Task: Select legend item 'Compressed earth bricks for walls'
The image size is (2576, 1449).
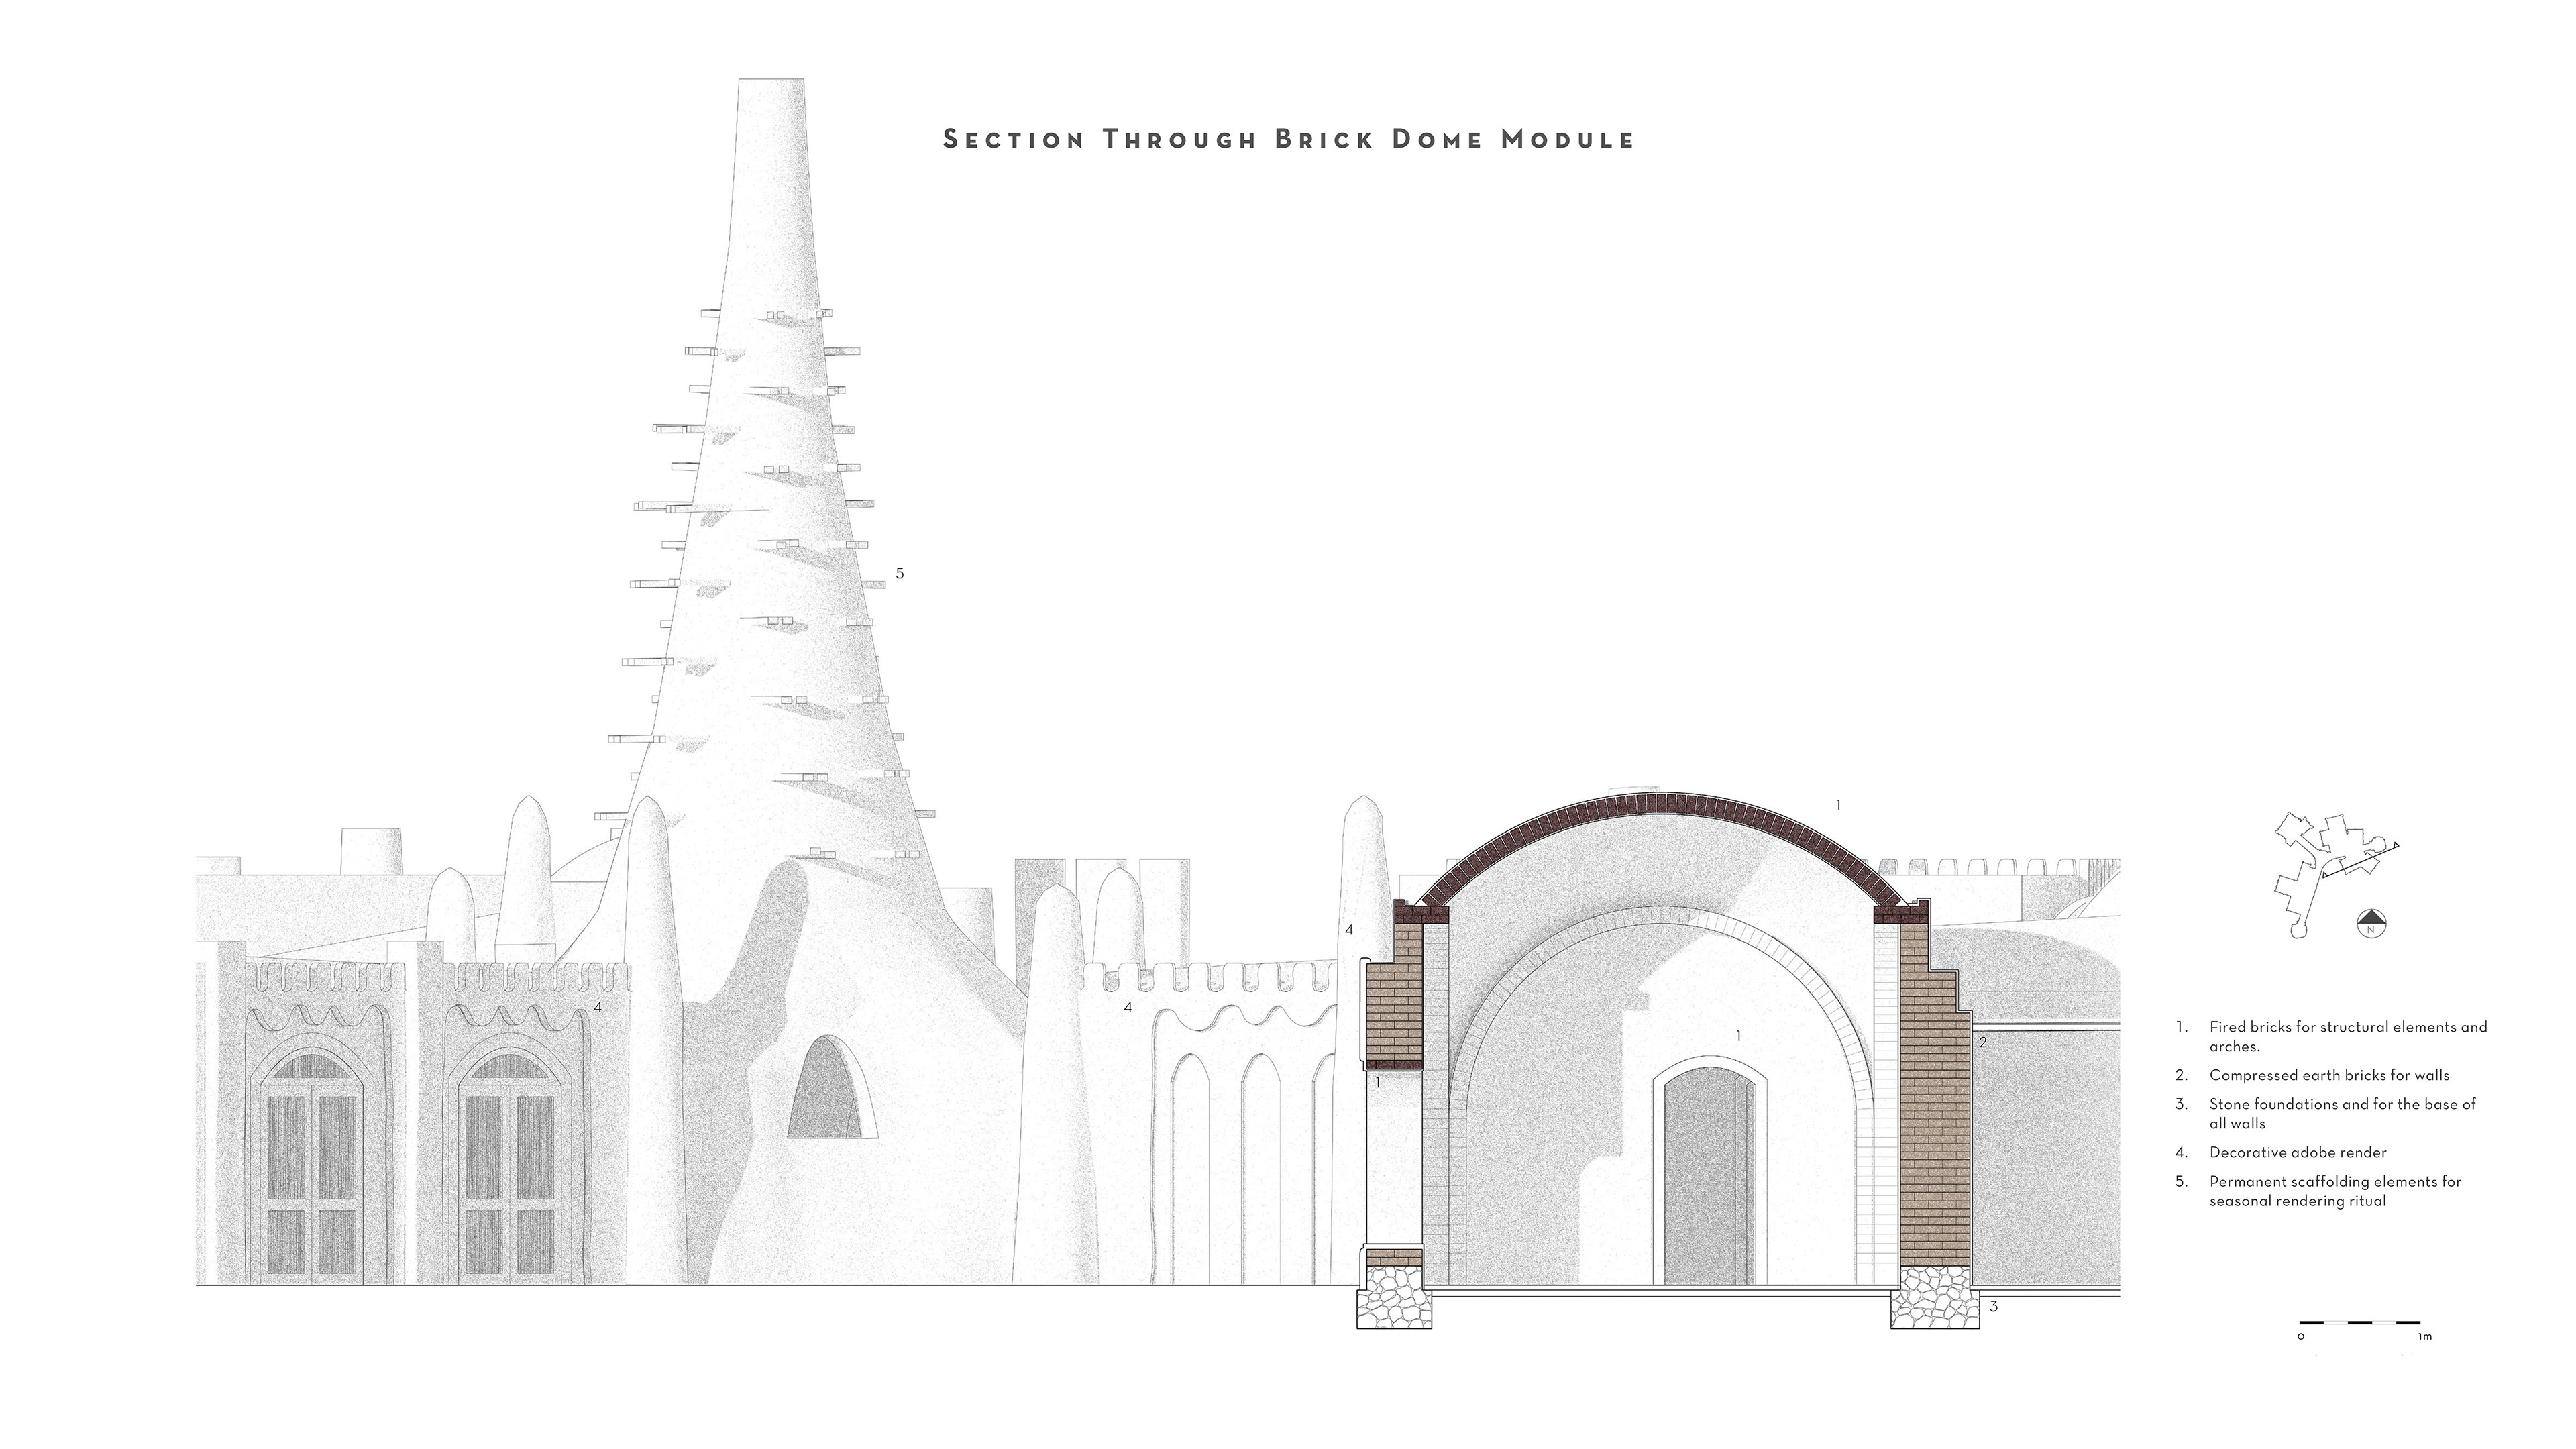Action: pos(2329,1075)
